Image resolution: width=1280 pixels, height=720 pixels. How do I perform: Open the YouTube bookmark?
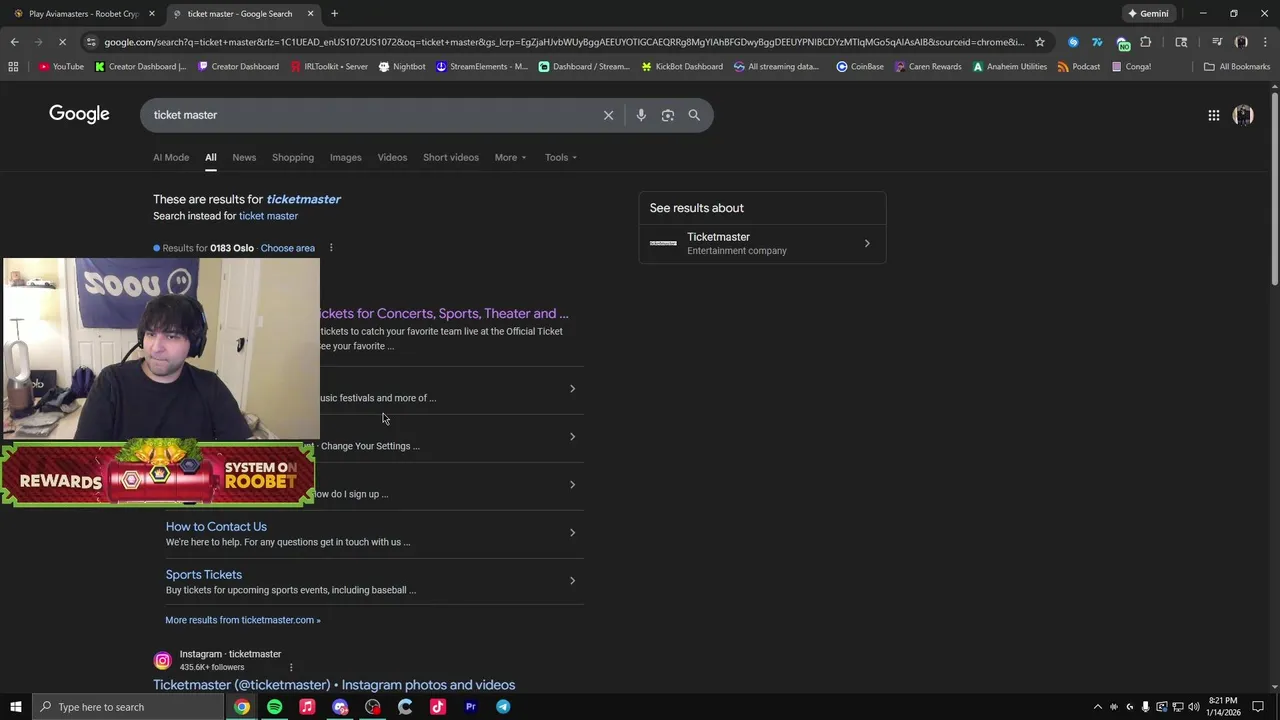(61, 67)
